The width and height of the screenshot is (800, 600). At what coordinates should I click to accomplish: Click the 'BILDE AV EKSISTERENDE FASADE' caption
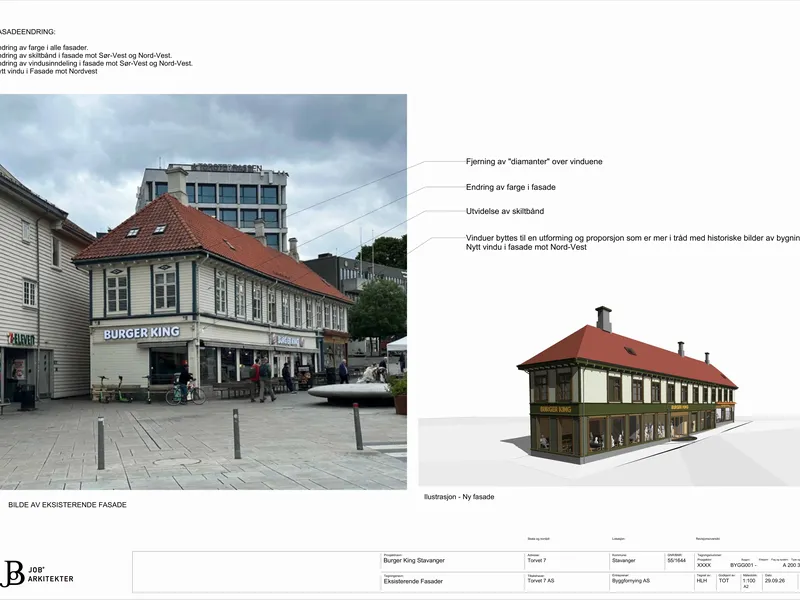click(x=67, y=505)
